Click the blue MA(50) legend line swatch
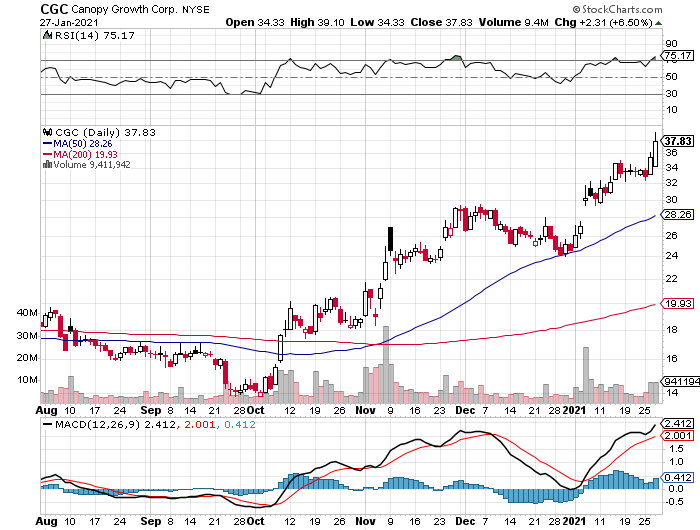 47,144
